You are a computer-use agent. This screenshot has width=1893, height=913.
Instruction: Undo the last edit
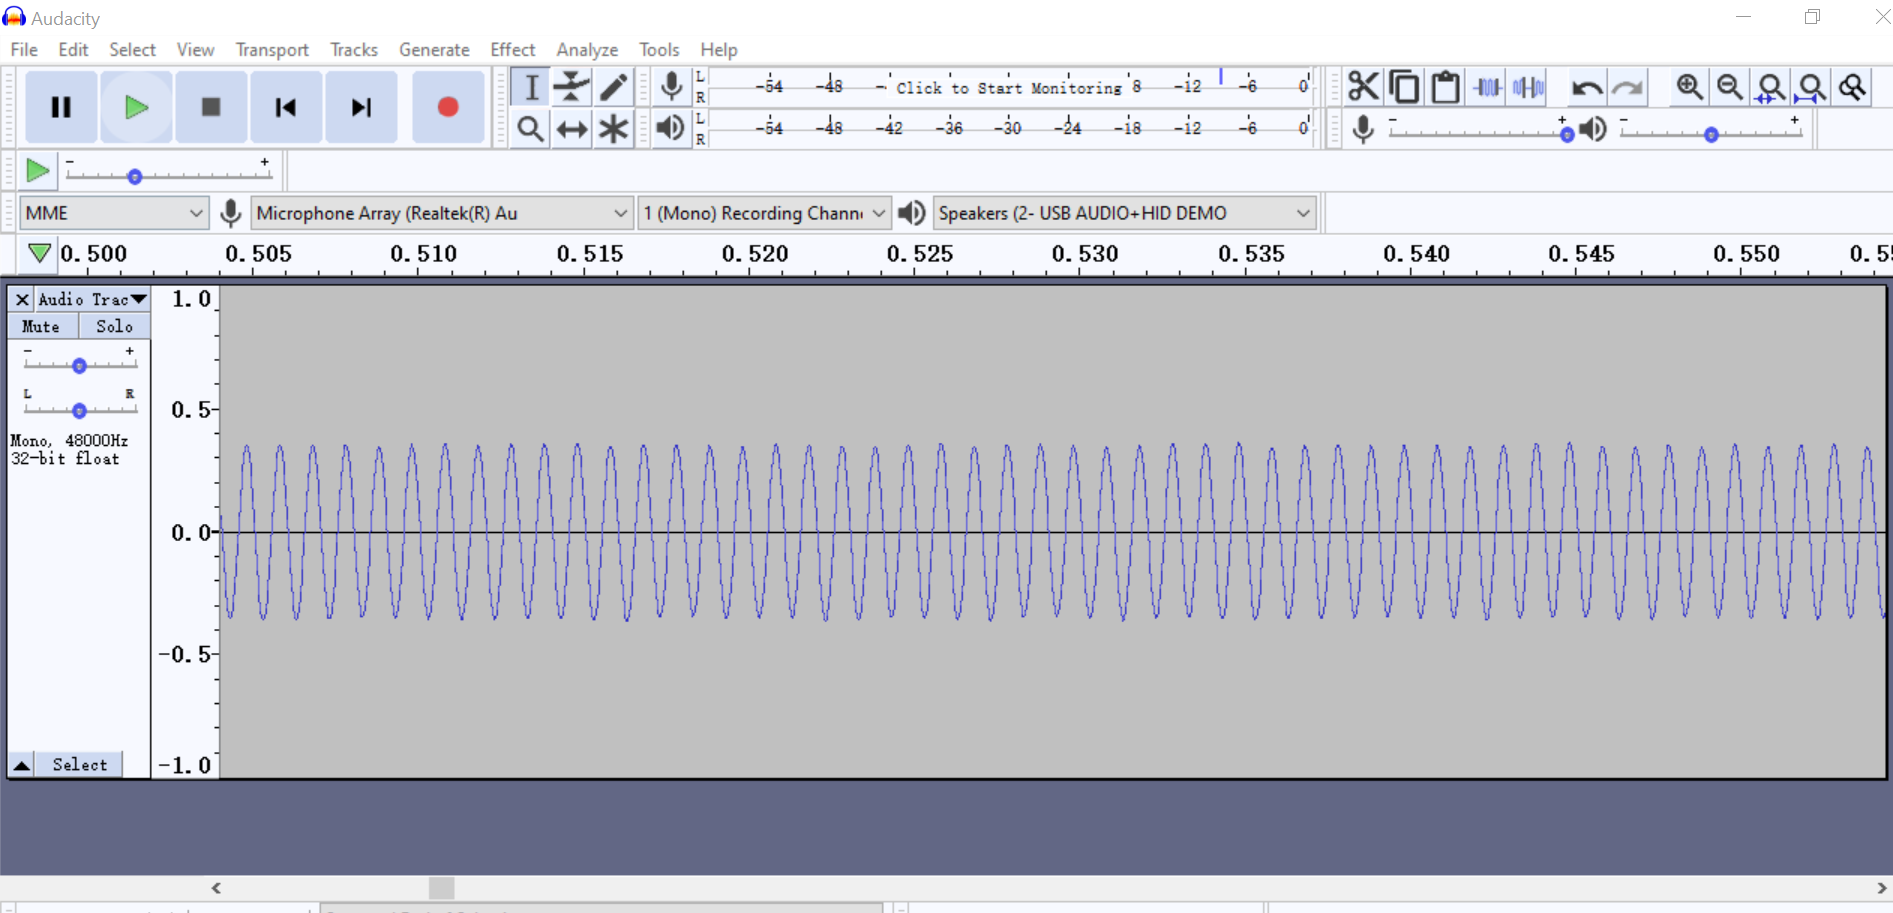pyautogui.click(x=1588, y=88)
